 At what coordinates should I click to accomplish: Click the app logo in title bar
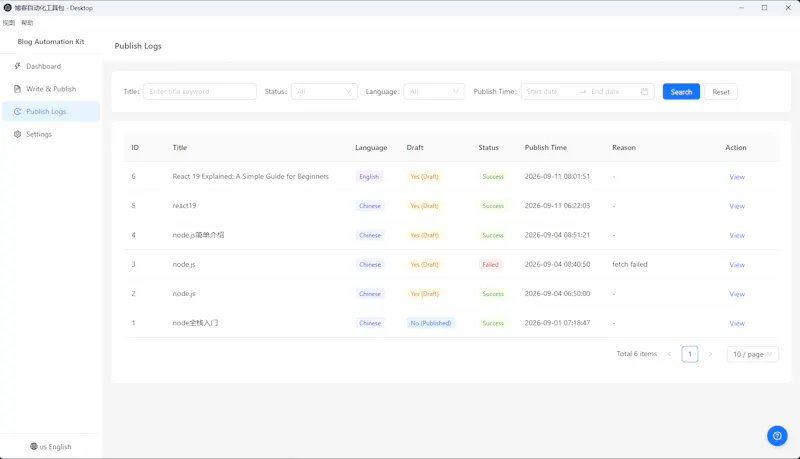(8, 8)
